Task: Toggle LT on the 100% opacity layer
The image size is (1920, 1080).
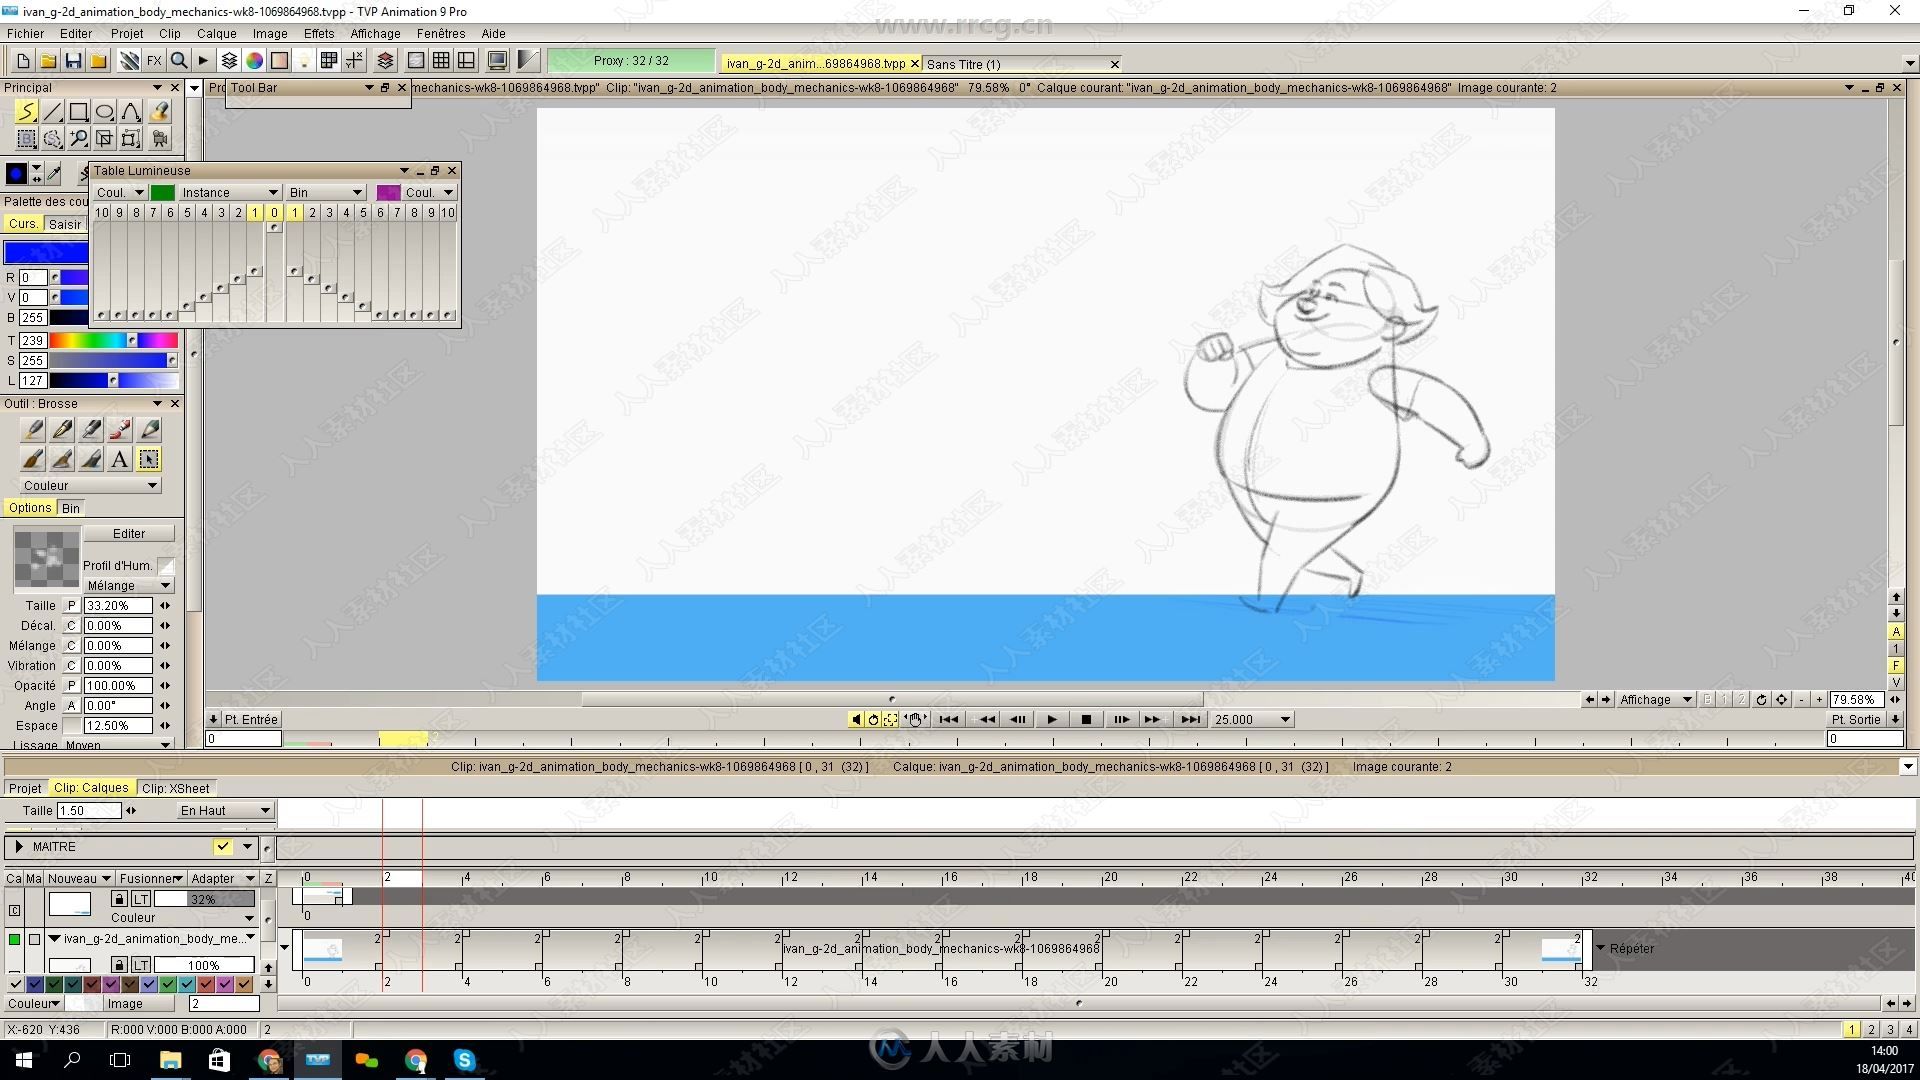Action: pyautogui.click(x=141, y=965)
